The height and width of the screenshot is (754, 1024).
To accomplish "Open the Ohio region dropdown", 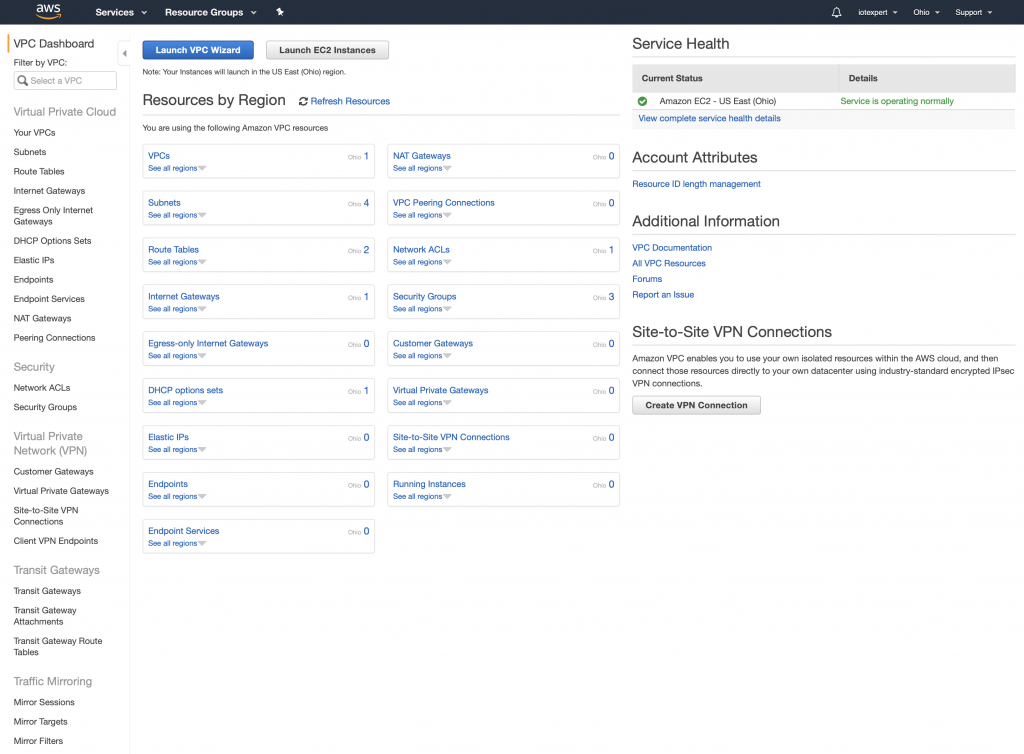I will pyautogui.click(x=926, y=12).
